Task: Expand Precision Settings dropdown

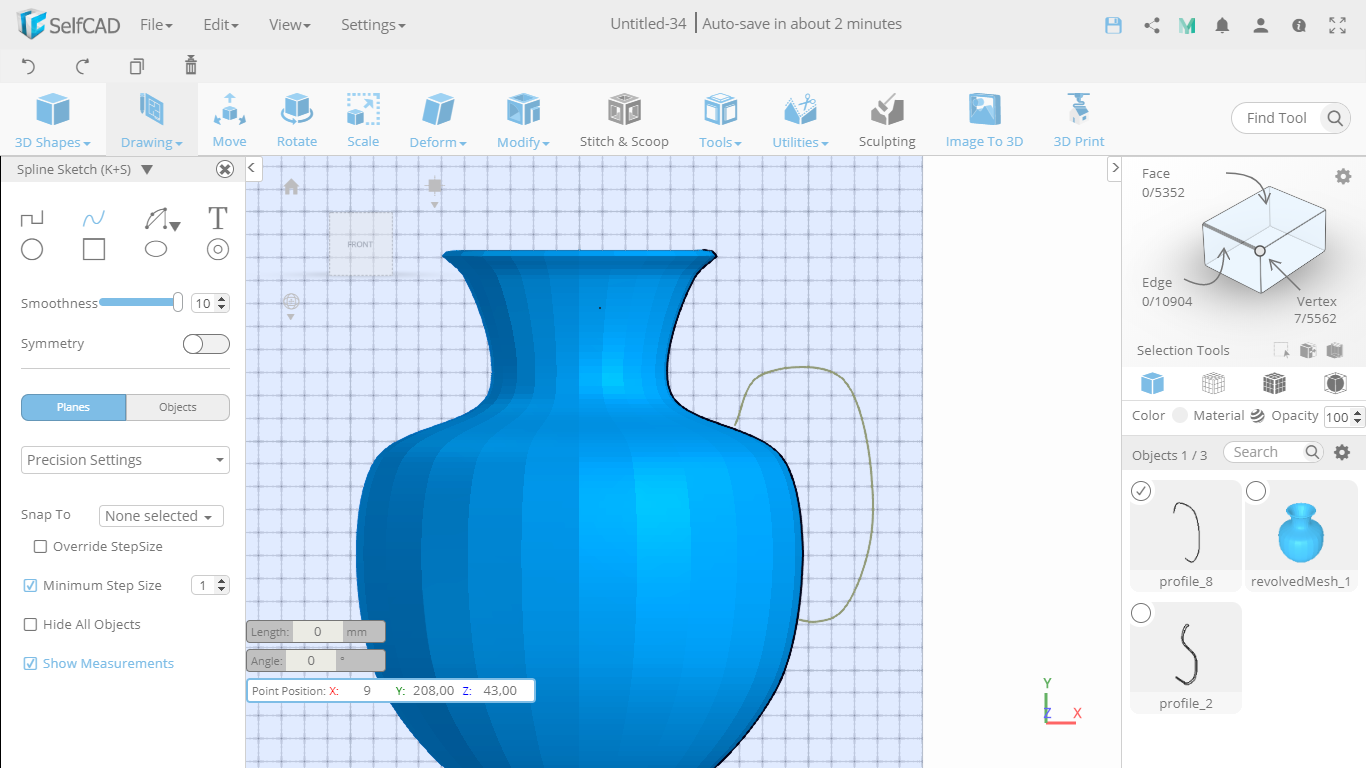Action: tap(125, 460)
